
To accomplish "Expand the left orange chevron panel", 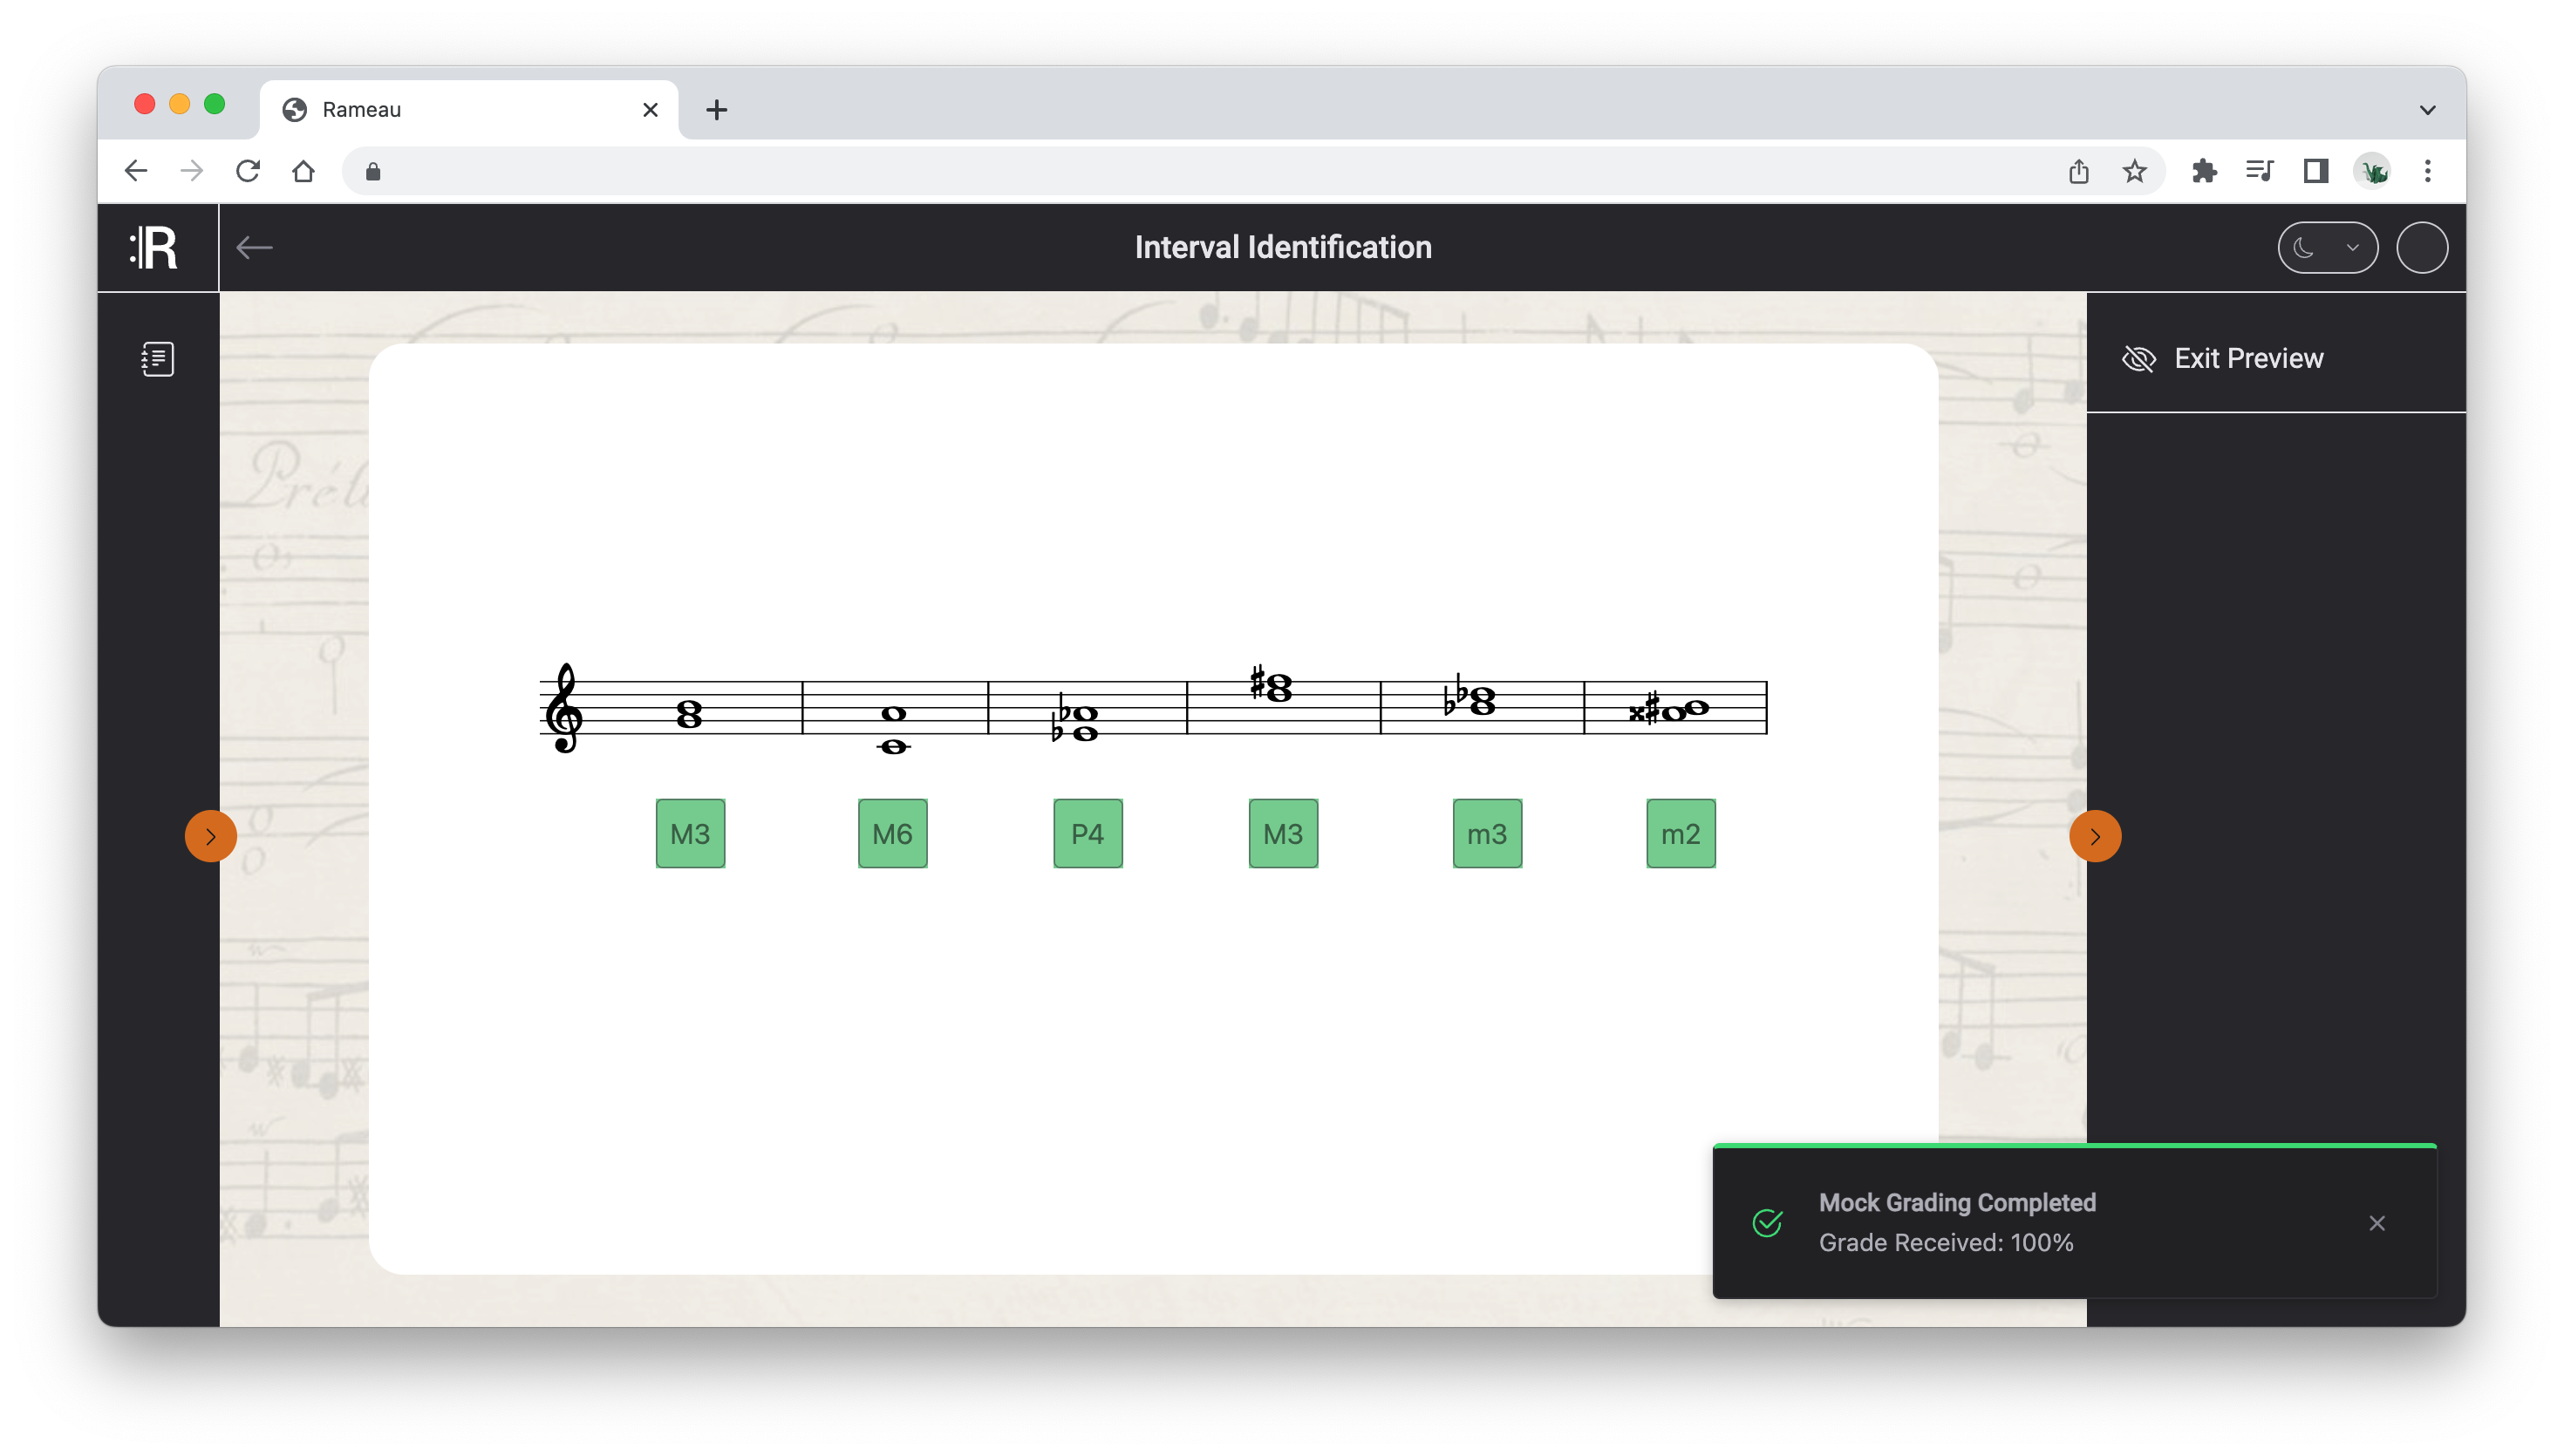I will [x=210, y=836].
